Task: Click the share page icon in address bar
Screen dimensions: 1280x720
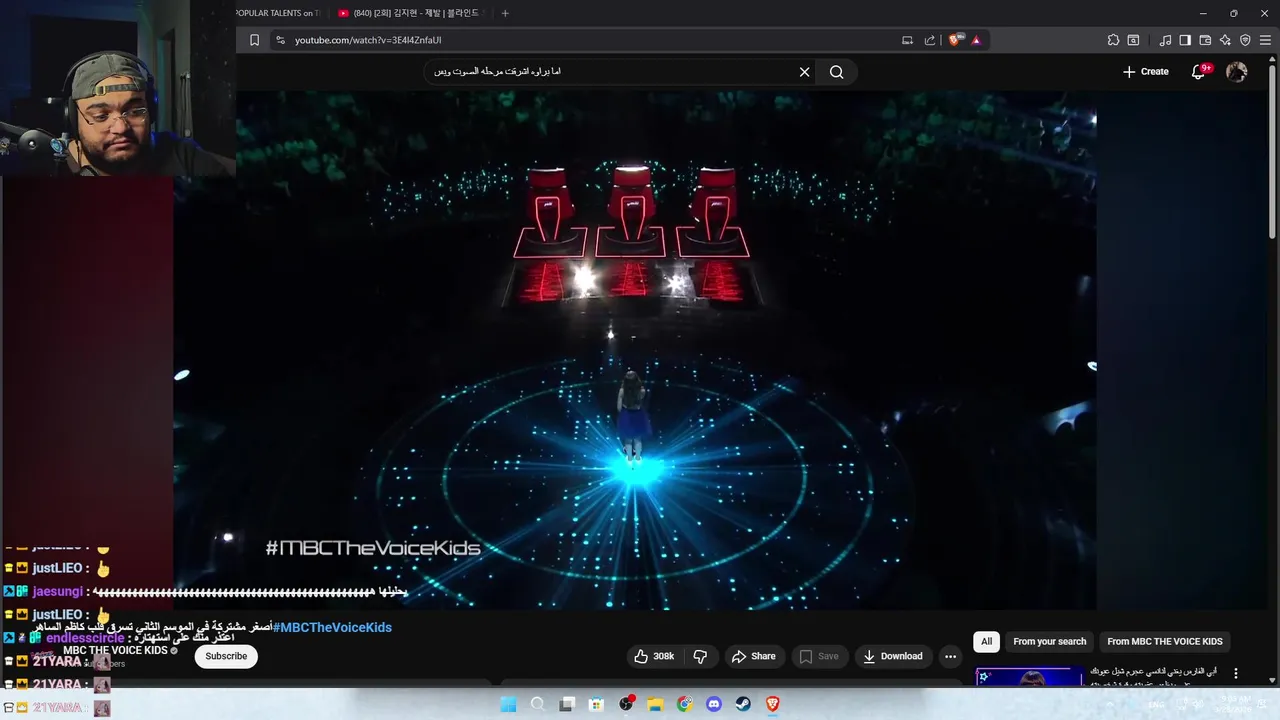Action: 930,40
